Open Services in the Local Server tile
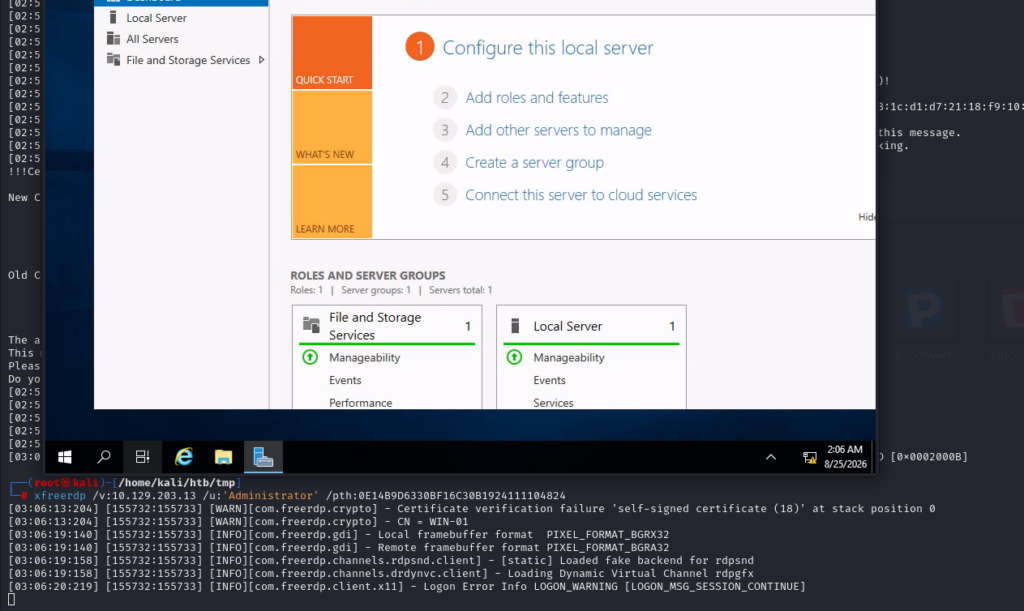Viewport: 1024px width, 611px height. [x=553, y=403]
